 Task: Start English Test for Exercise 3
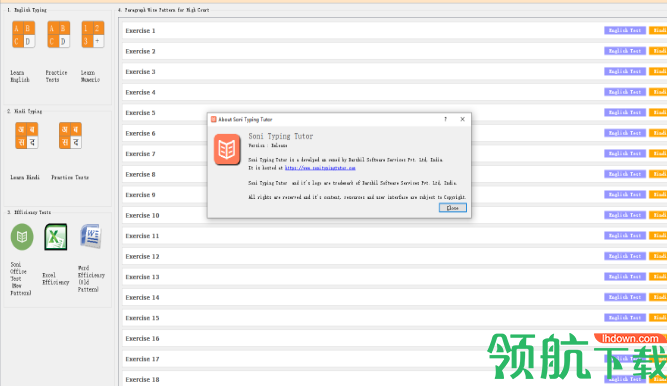tap(625, 71)
